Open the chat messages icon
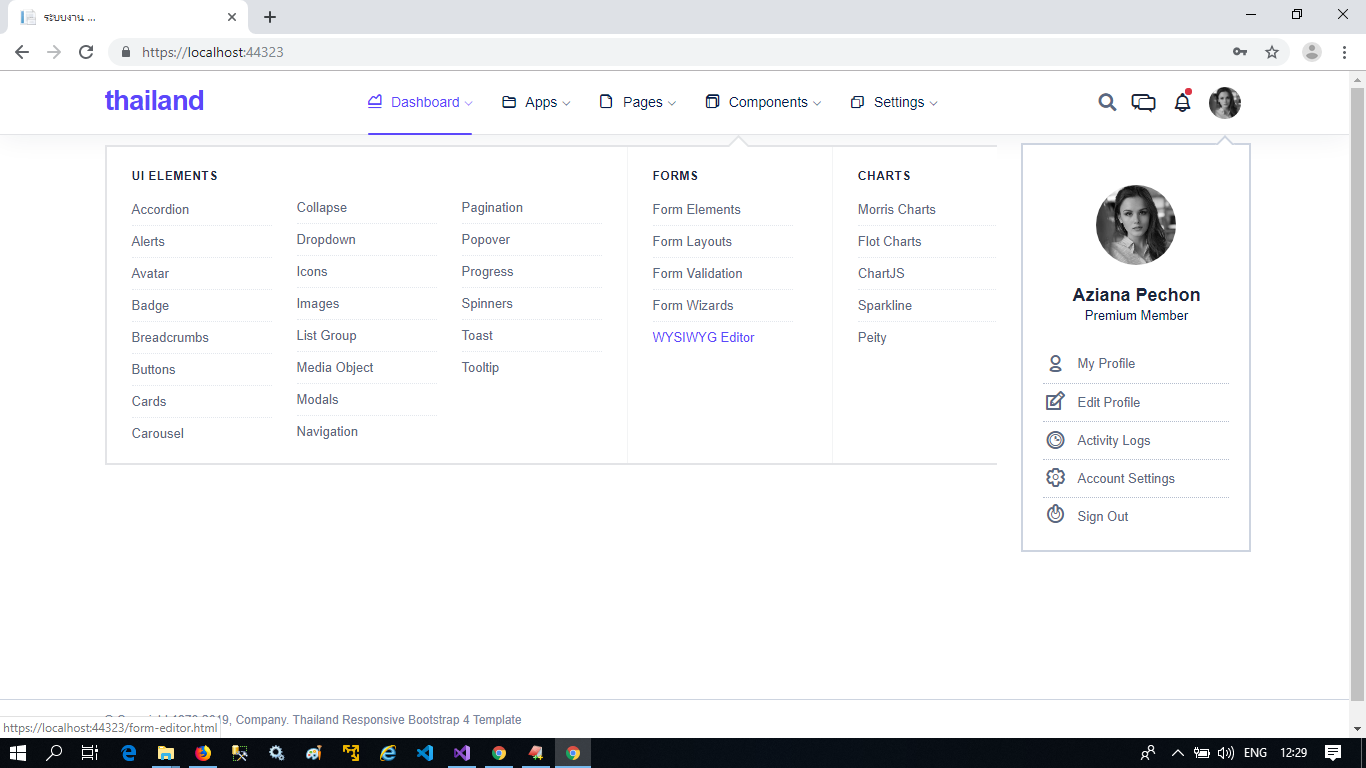The width and height of the screenshot is (1366, 768). click(1143, 102)
